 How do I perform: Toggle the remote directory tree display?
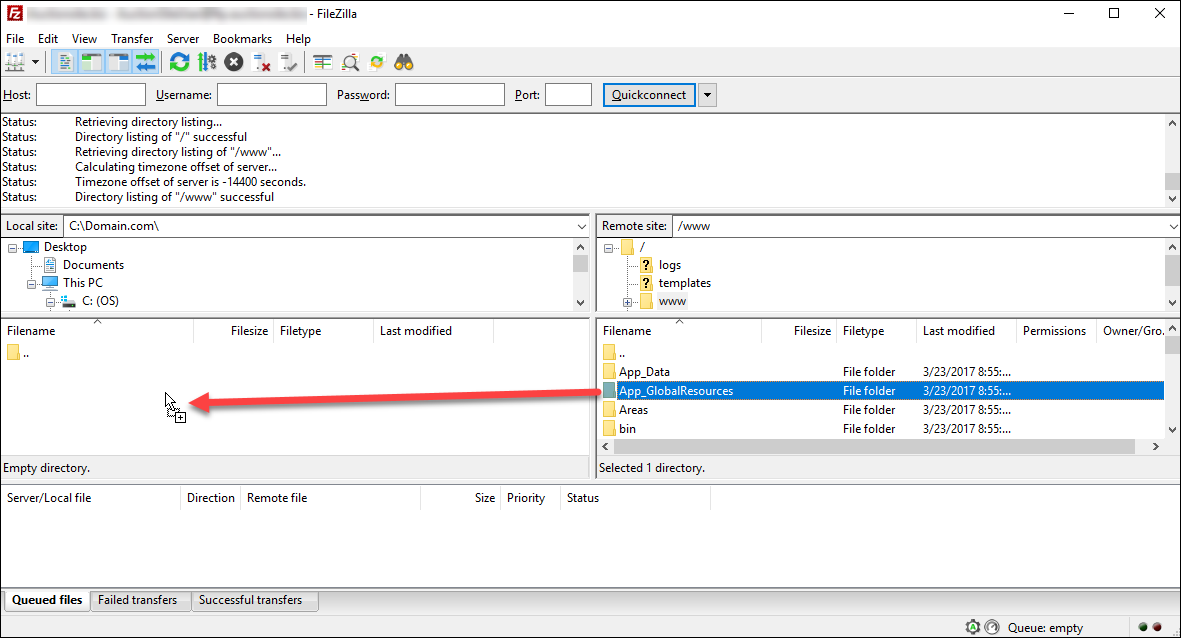point(119,63)
